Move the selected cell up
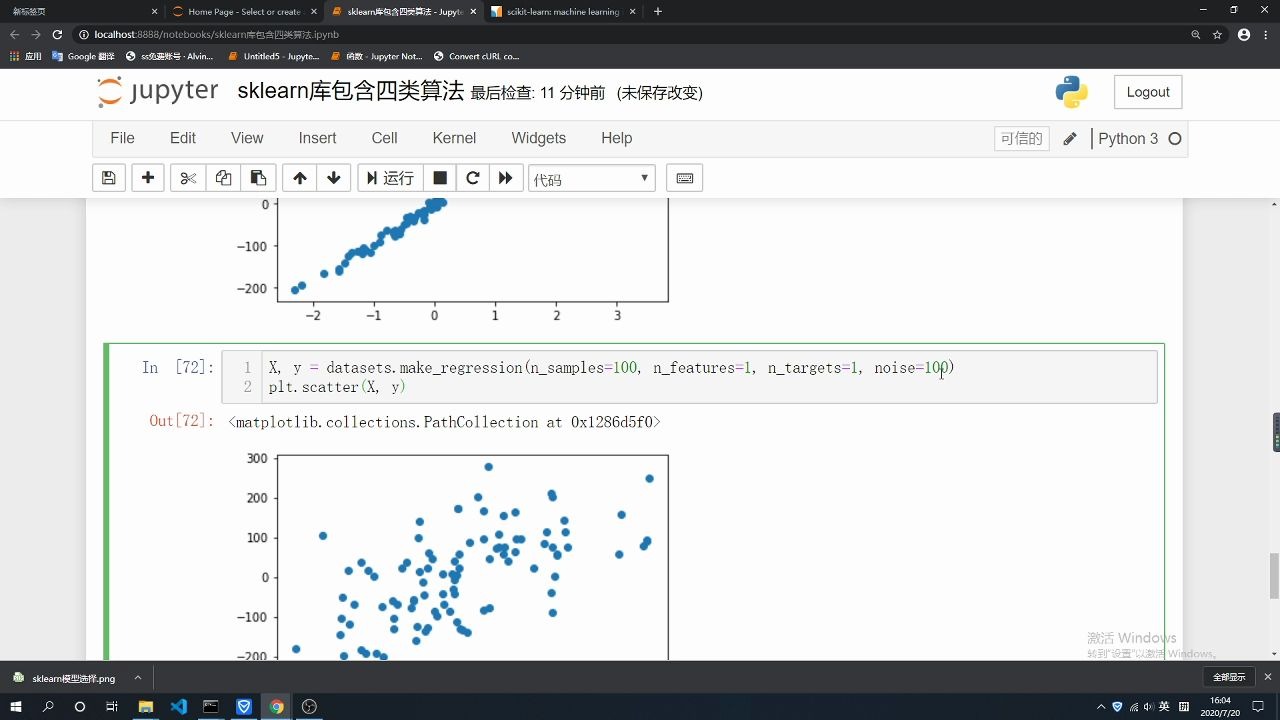 click(x=299, y=177)
